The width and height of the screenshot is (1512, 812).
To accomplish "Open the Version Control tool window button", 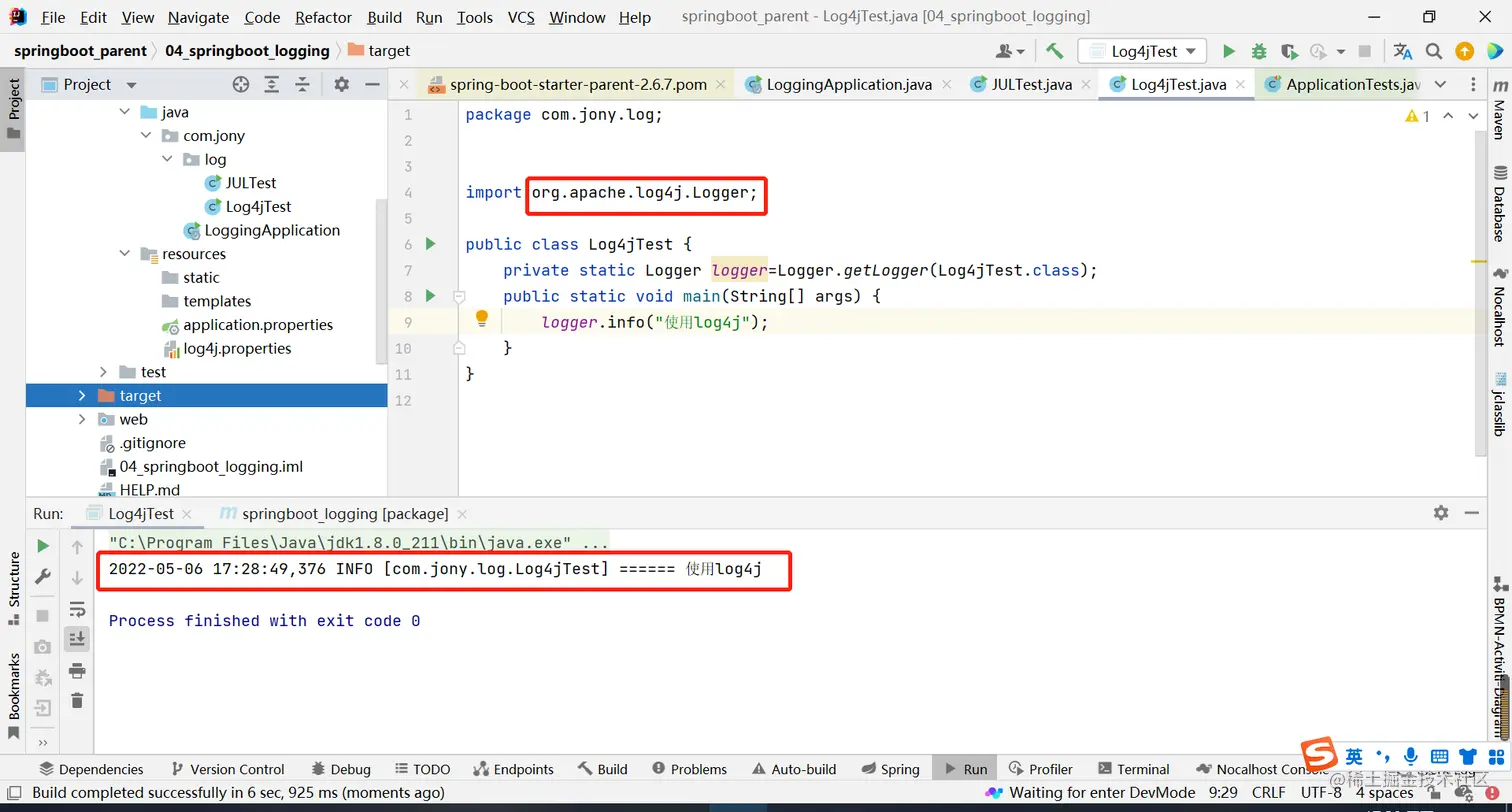I will [x=228, y=769].
